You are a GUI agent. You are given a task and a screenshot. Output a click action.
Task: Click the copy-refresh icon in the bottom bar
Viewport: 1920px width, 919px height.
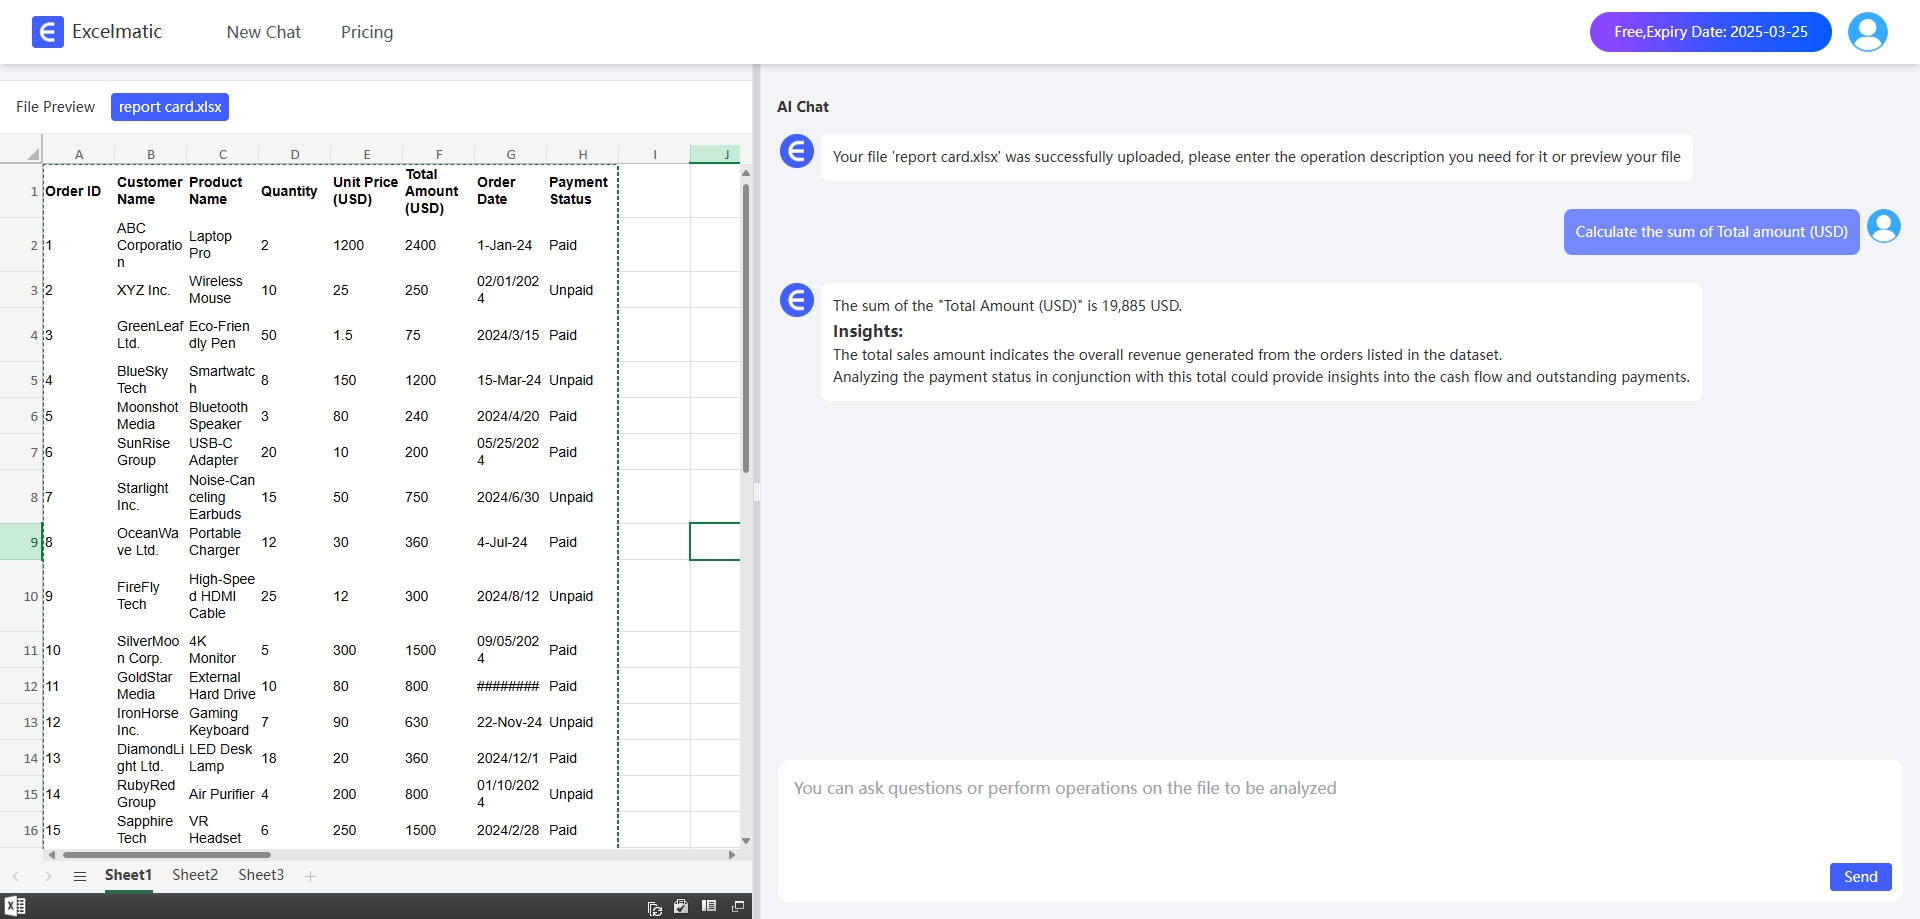coord(654,907)
